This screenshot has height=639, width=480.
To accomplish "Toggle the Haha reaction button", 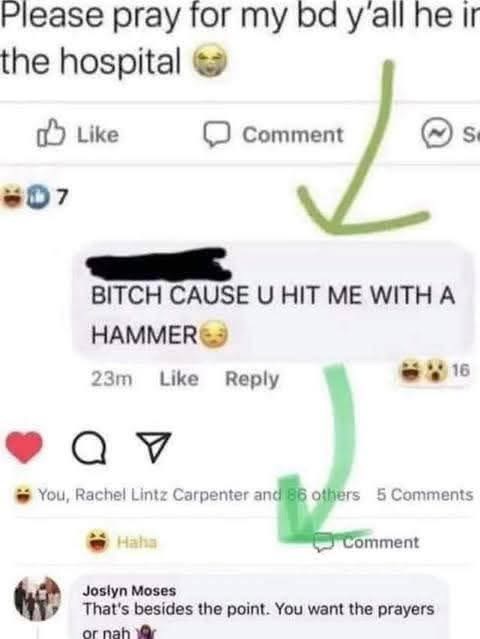I will 121,542.
